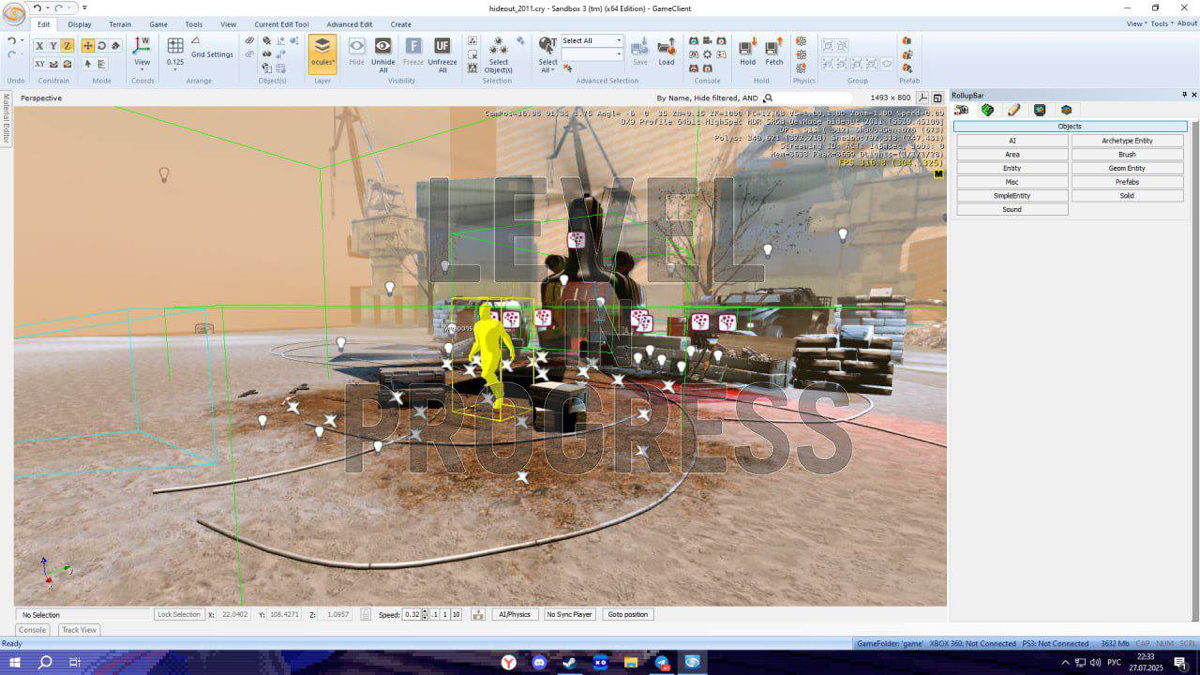Open Grid Settings

tap(212, 55)
